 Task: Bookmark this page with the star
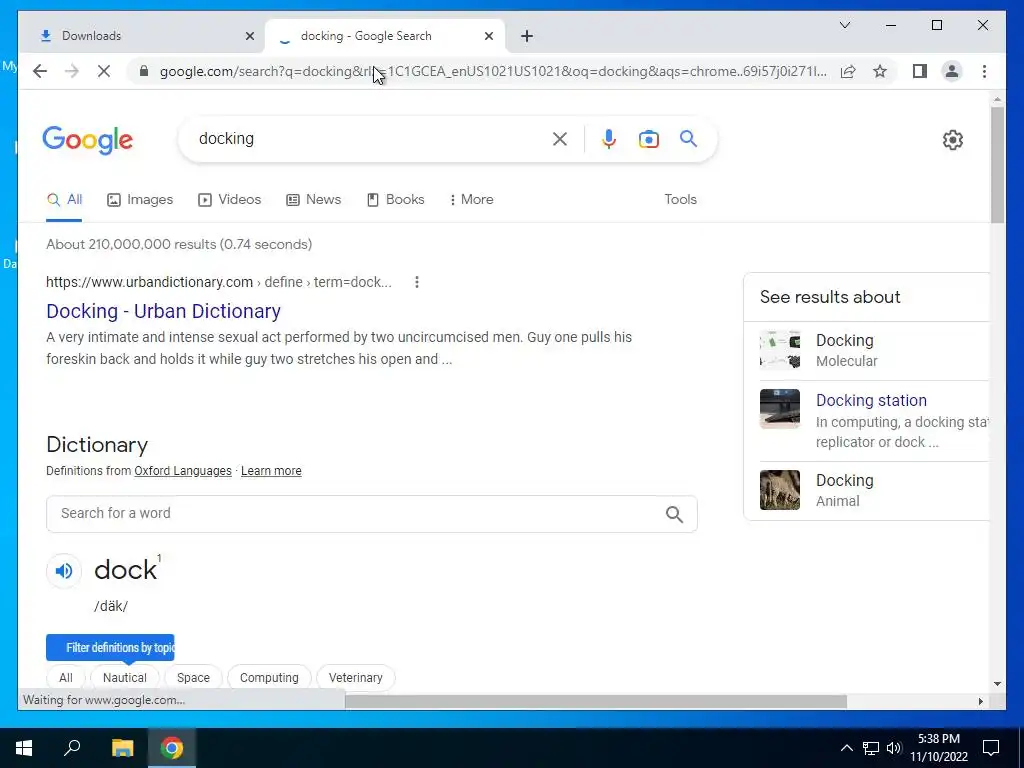tap(880, 71)
